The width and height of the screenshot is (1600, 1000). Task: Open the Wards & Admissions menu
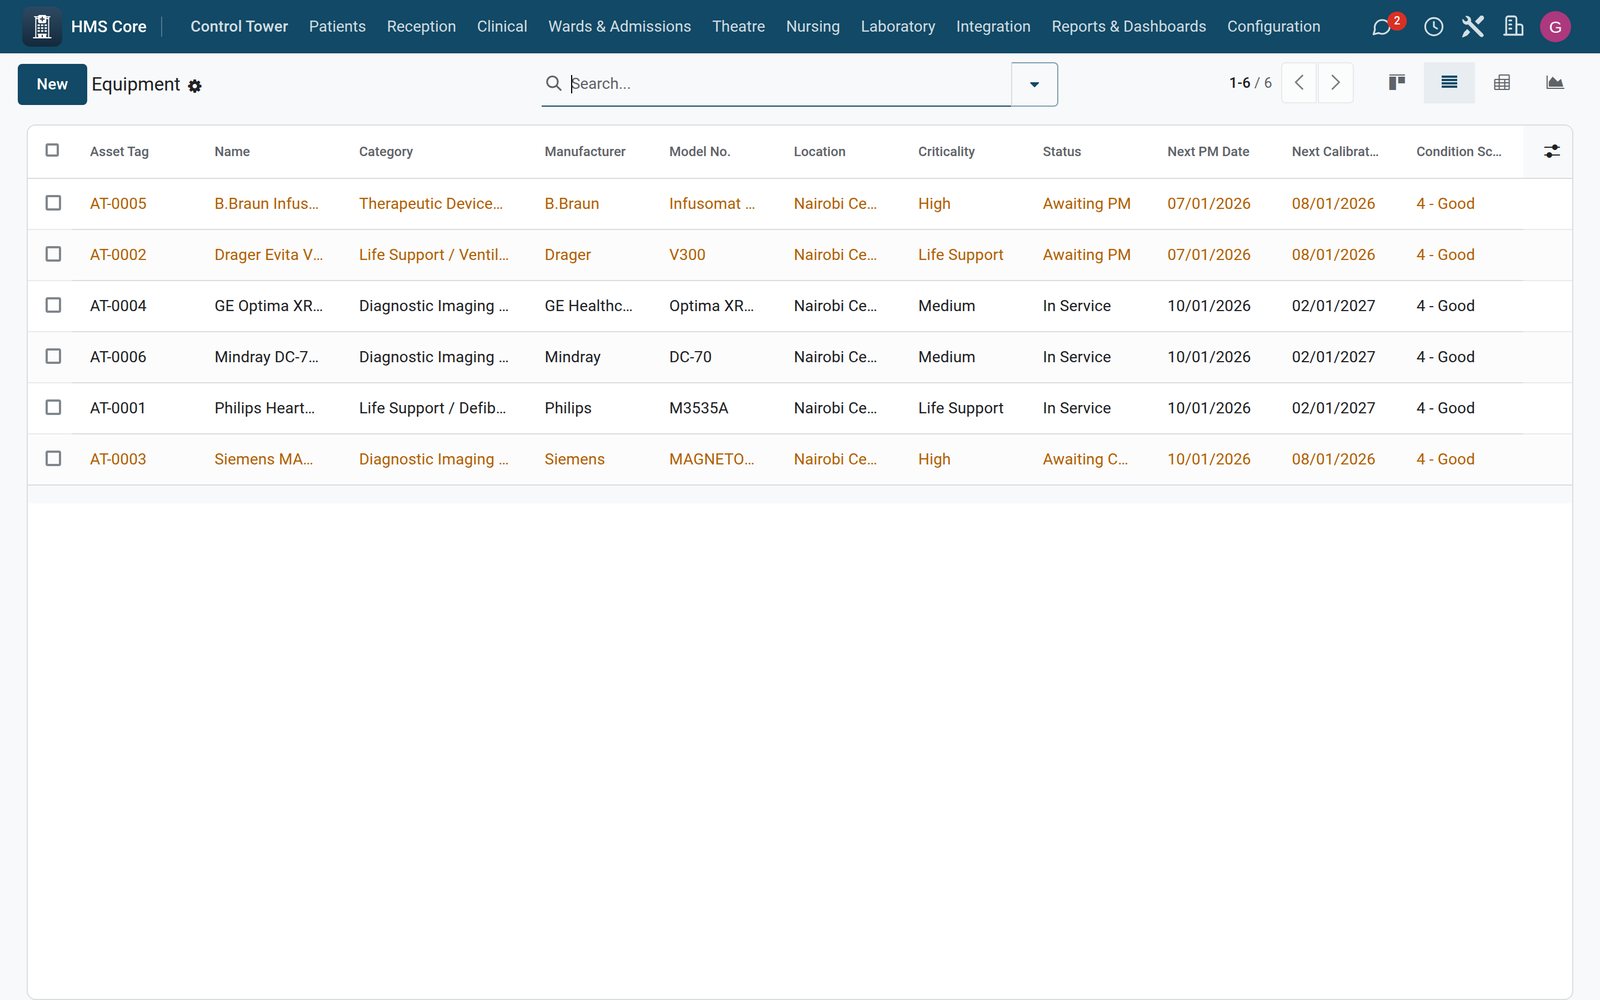(x=619, y=26)
